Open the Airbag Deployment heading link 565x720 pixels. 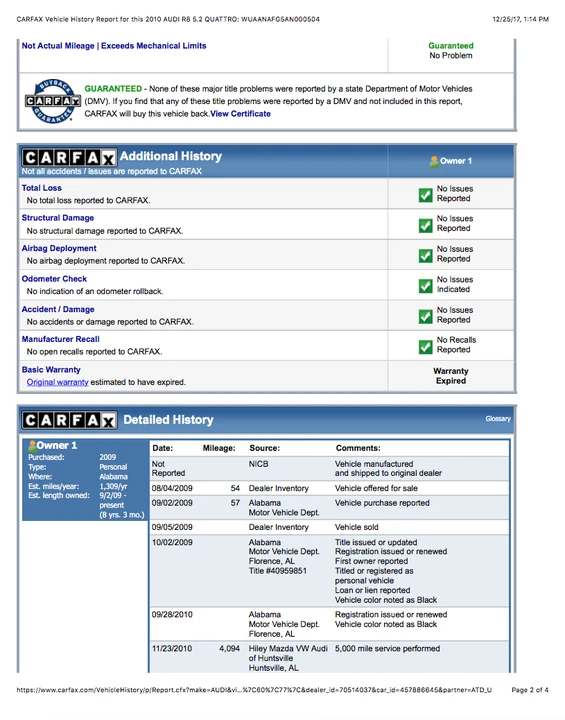[59, 248]
